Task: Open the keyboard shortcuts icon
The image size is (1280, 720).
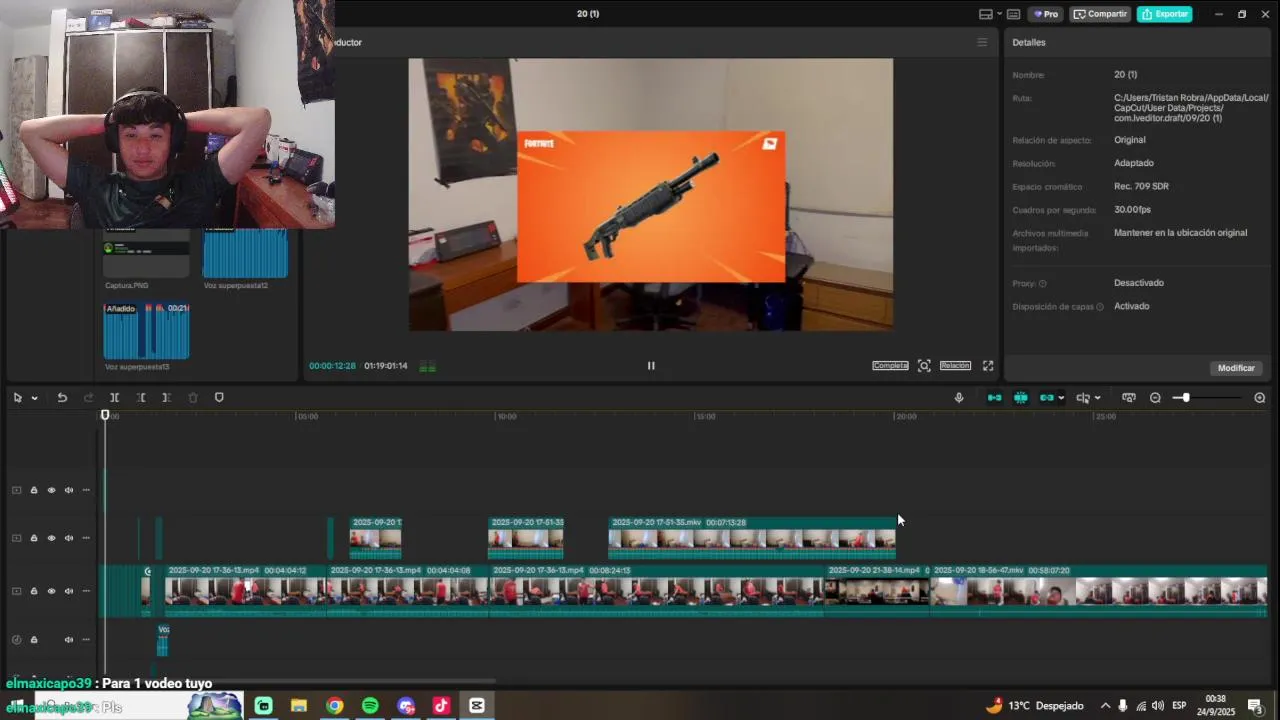Action: (1014, 14)
